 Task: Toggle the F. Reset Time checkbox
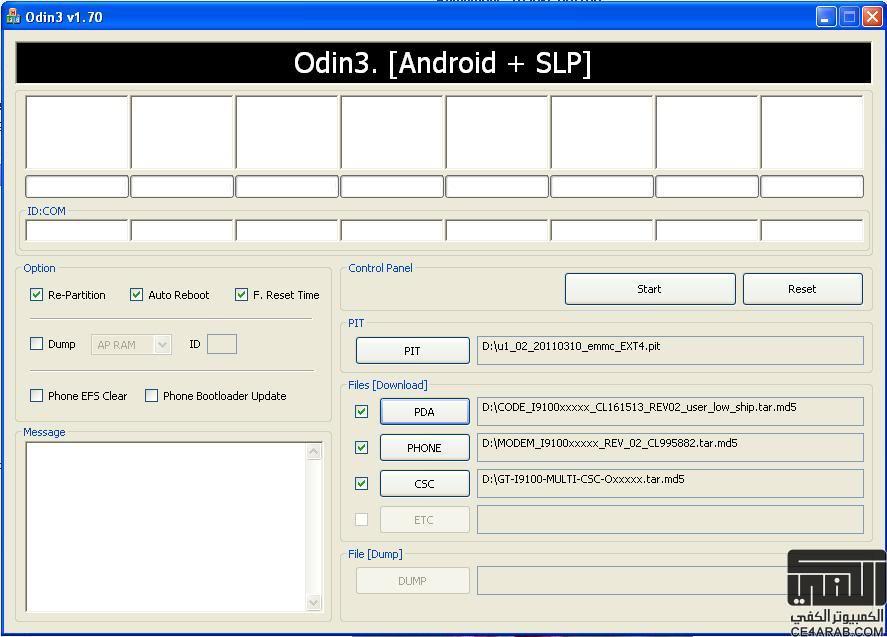242,295
